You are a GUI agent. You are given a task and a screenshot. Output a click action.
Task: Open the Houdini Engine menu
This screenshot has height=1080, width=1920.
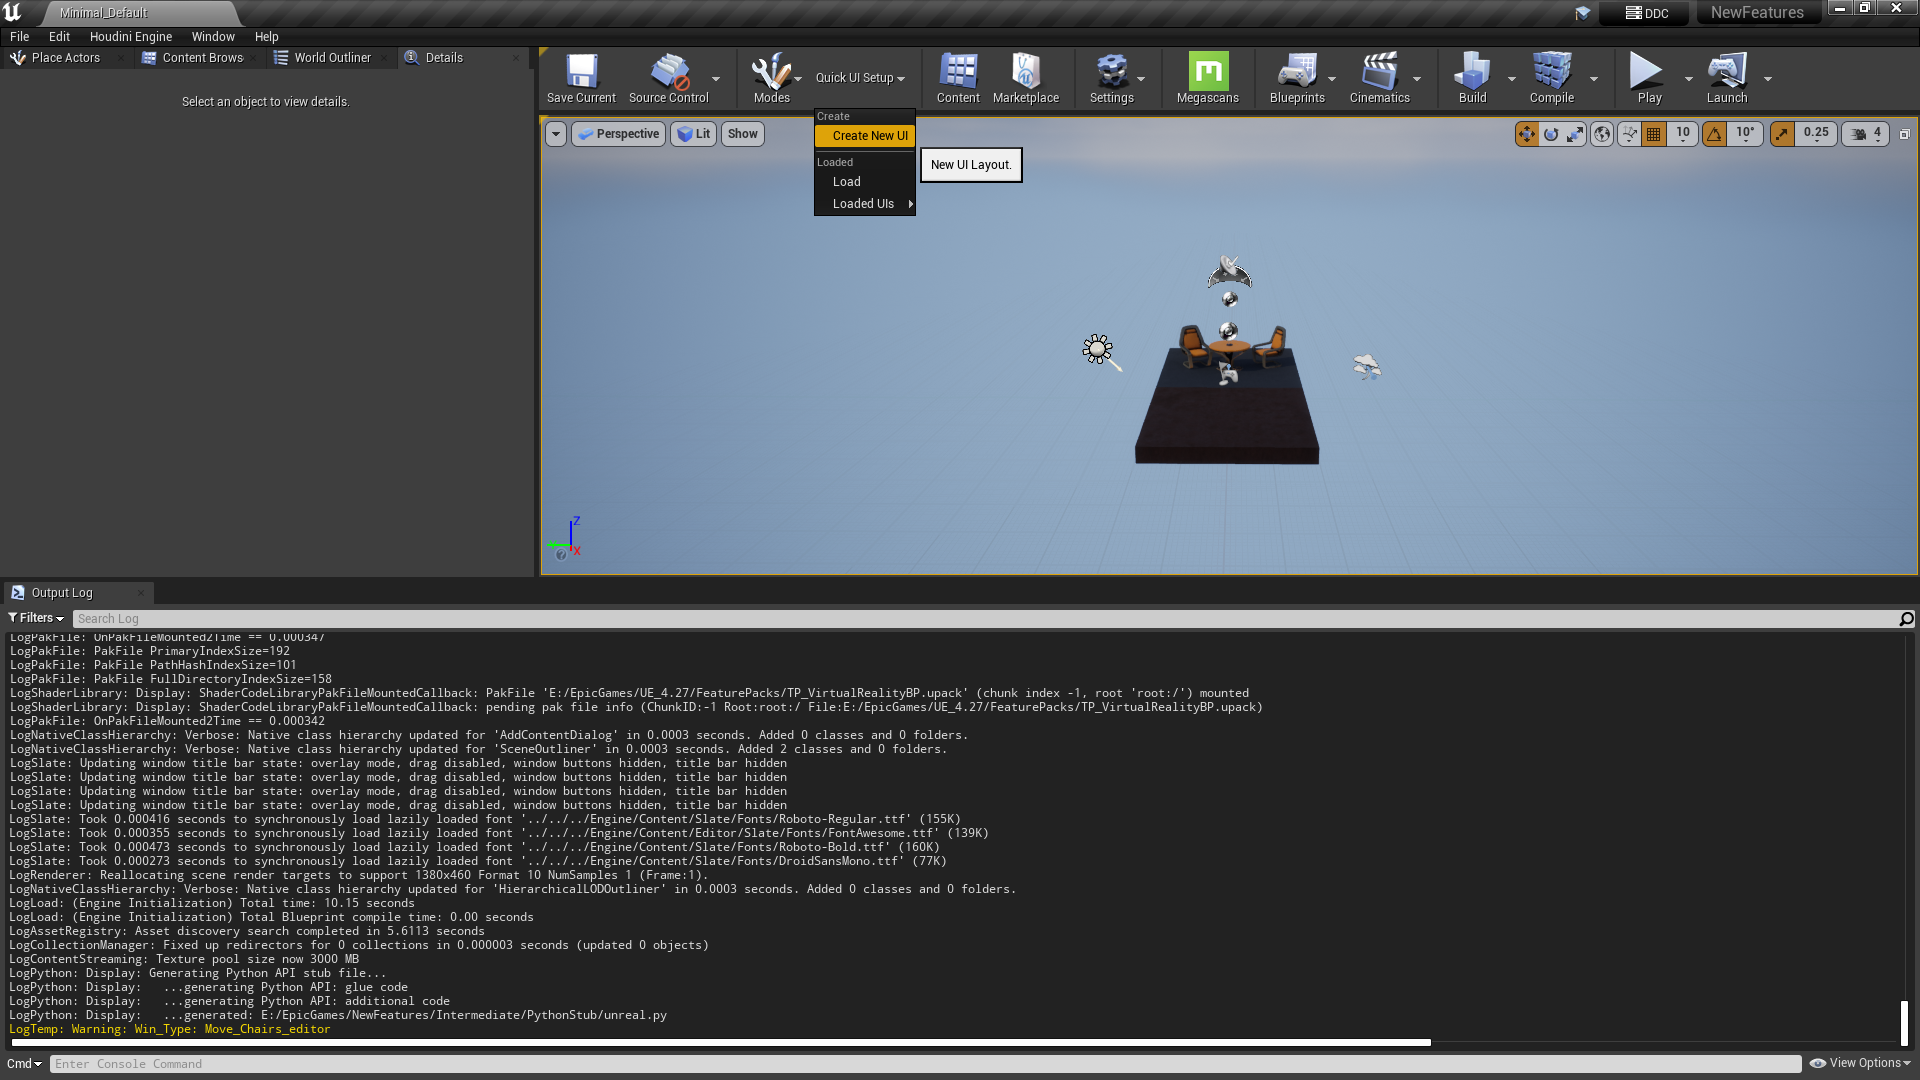(x=130, y=36)
